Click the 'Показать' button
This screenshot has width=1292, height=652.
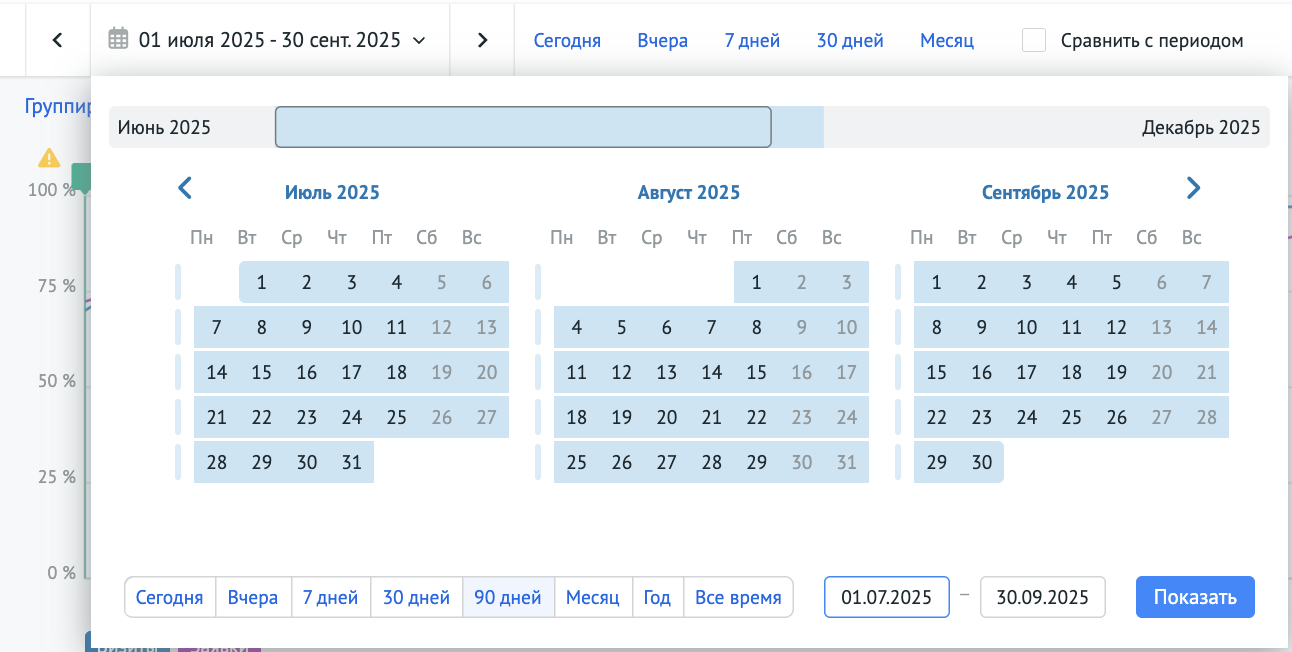[1195, 597]
